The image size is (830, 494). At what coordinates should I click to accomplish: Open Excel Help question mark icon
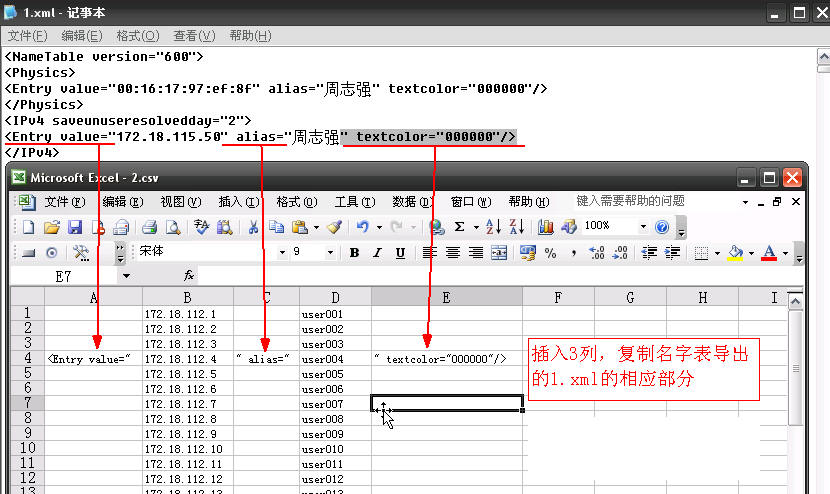tap(662, 227)
